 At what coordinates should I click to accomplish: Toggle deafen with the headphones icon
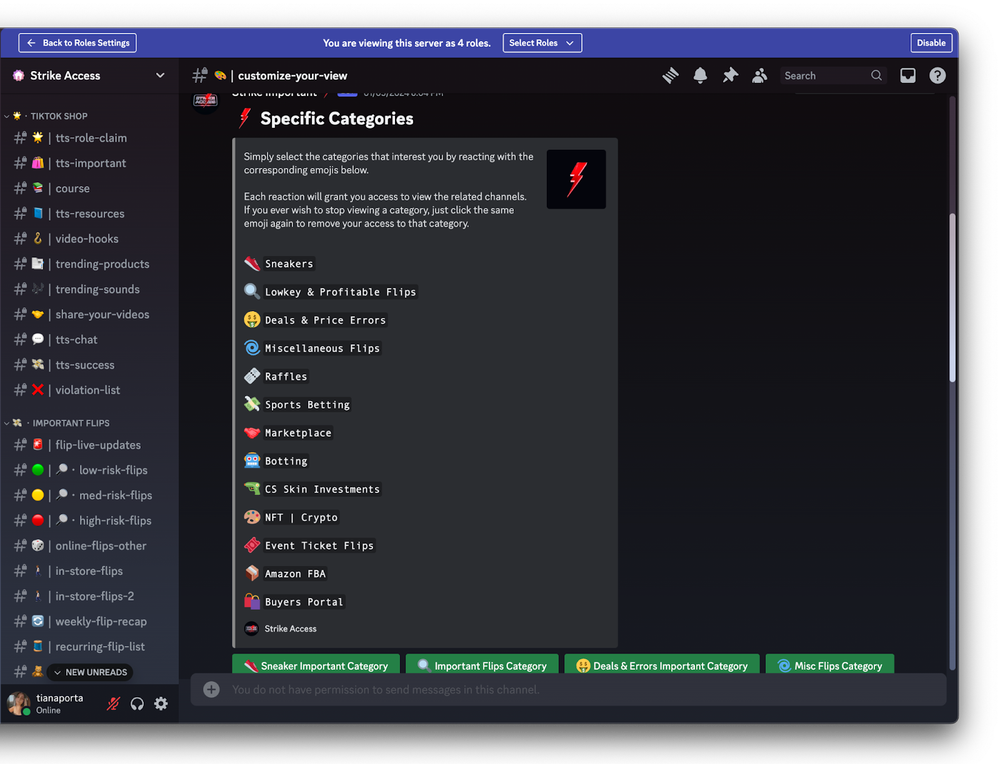[x=137, y=704]
